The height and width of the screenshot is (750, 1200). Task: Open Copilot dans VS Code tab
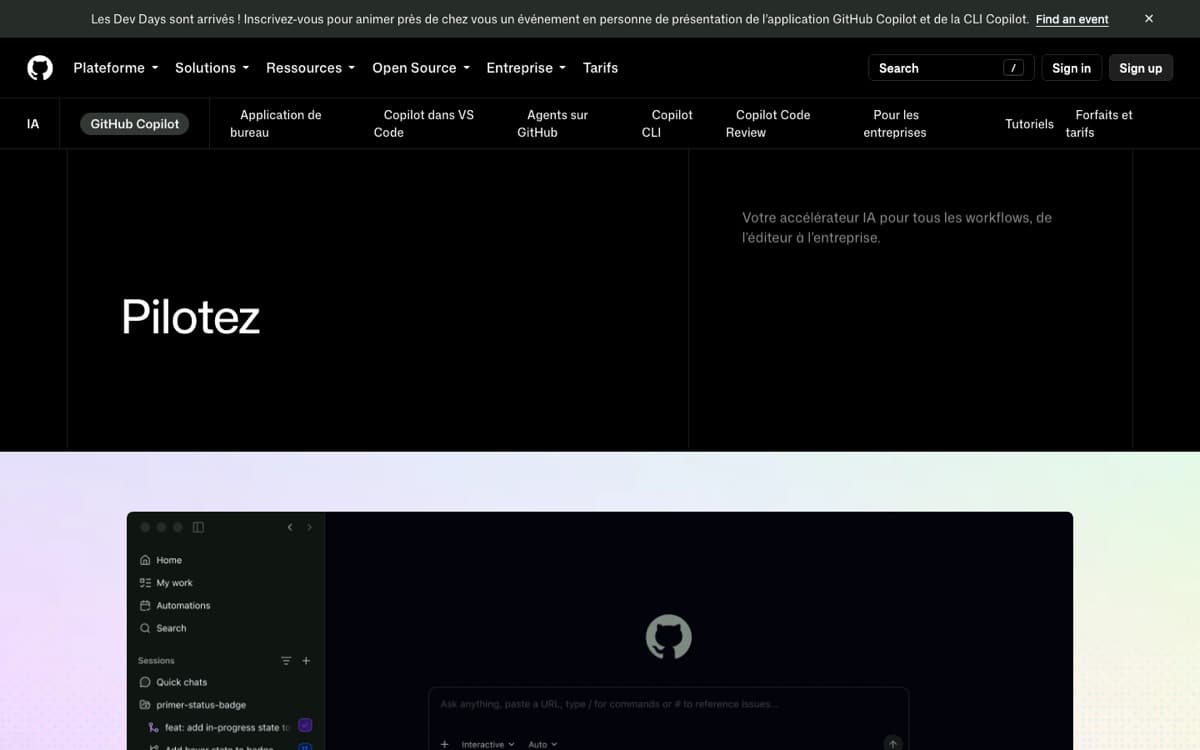tap(424, 124)
